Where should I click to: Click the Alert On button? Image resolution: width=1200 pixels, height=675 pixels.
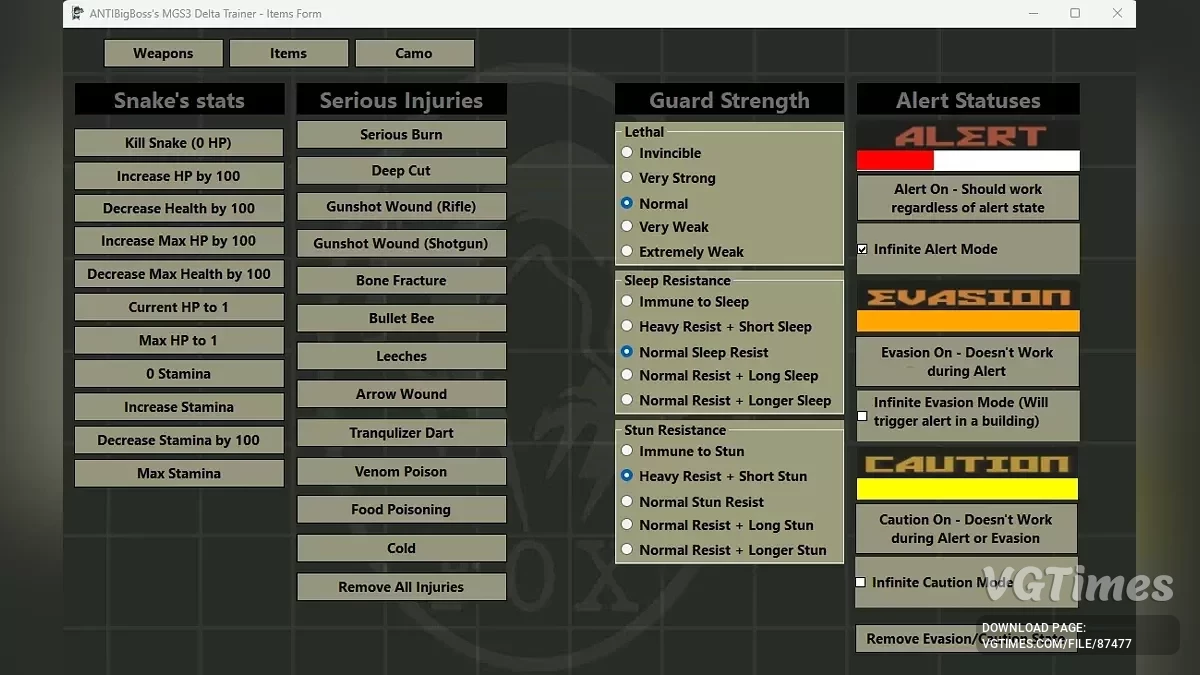pyautogui.click(x=967, y=198)
